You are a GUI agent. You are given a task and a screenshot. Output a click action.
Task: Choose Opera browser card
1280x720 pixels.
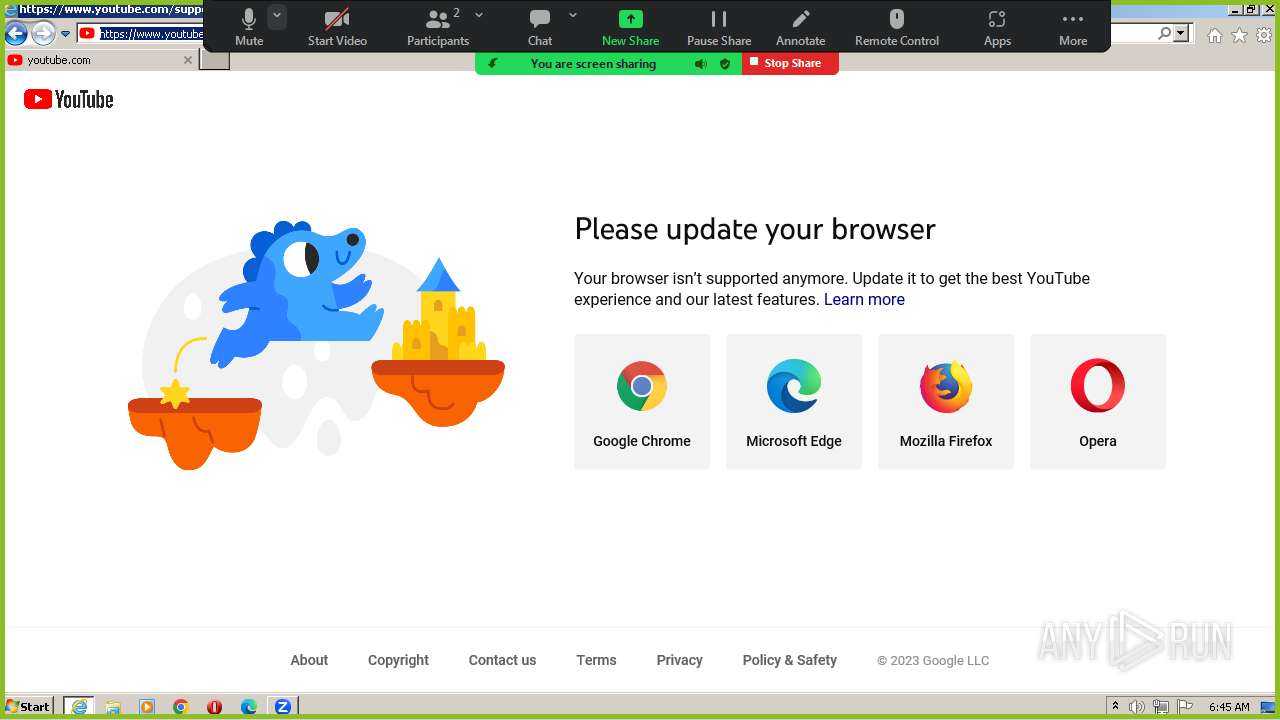[1098, 402]
